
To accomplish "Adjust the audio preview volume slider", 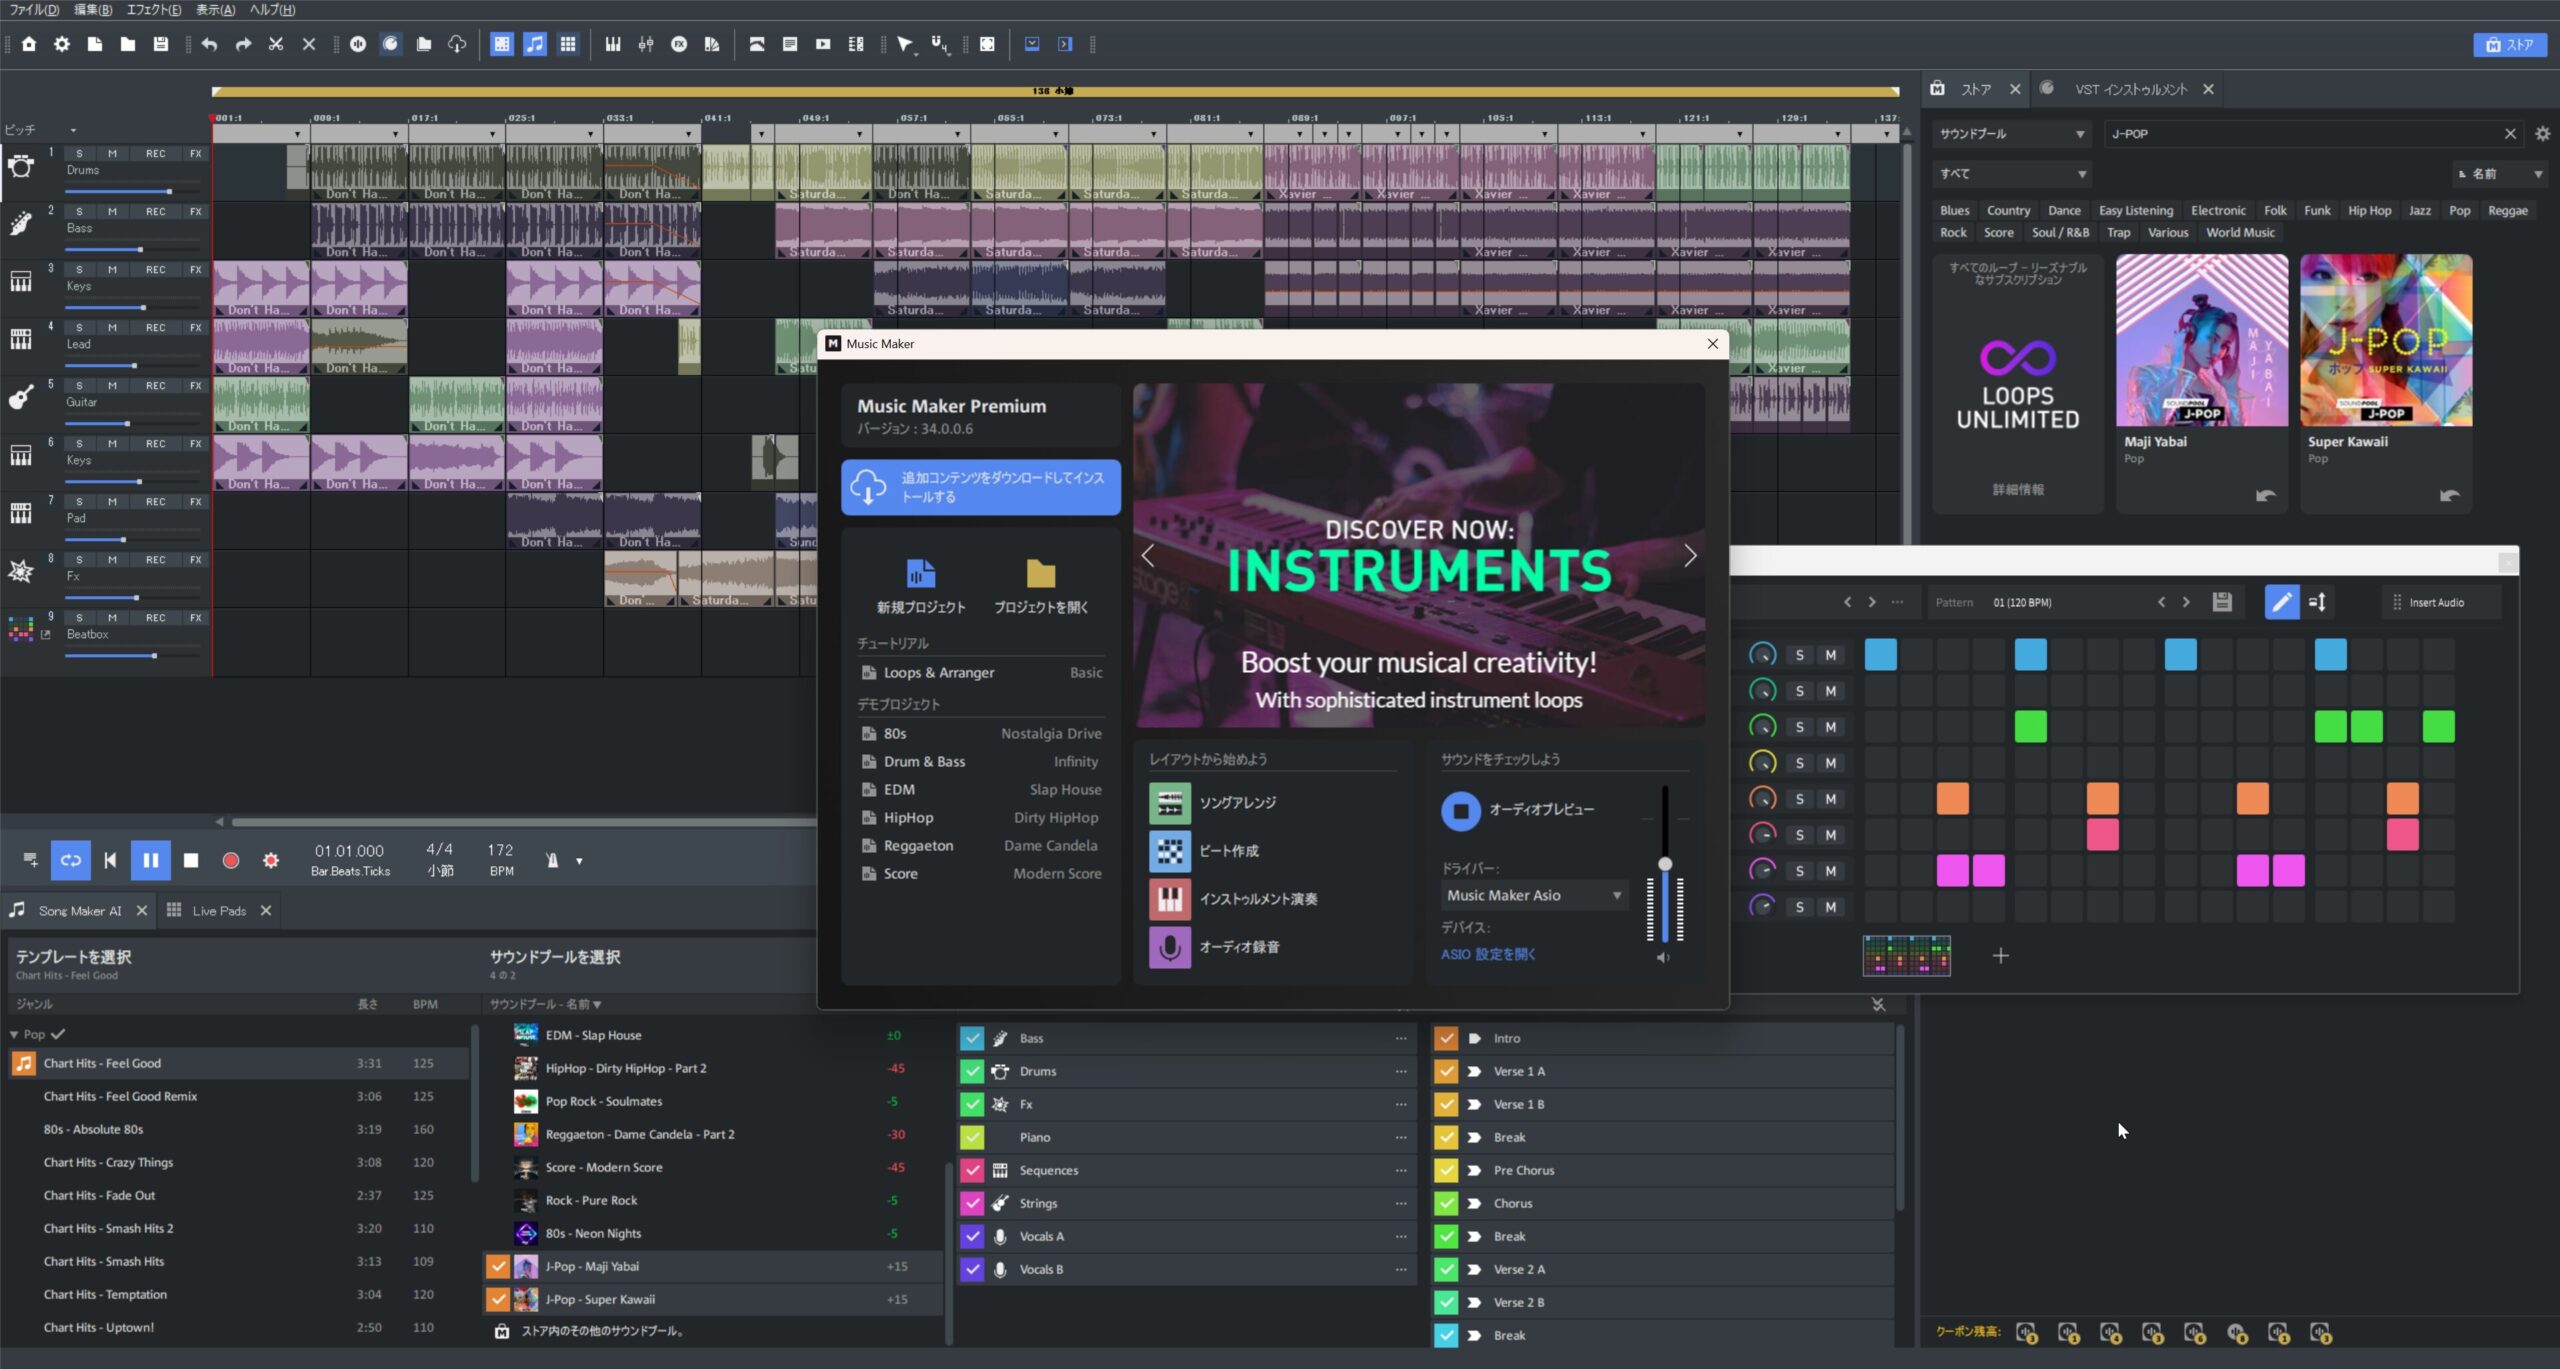I will (1665, 862).
